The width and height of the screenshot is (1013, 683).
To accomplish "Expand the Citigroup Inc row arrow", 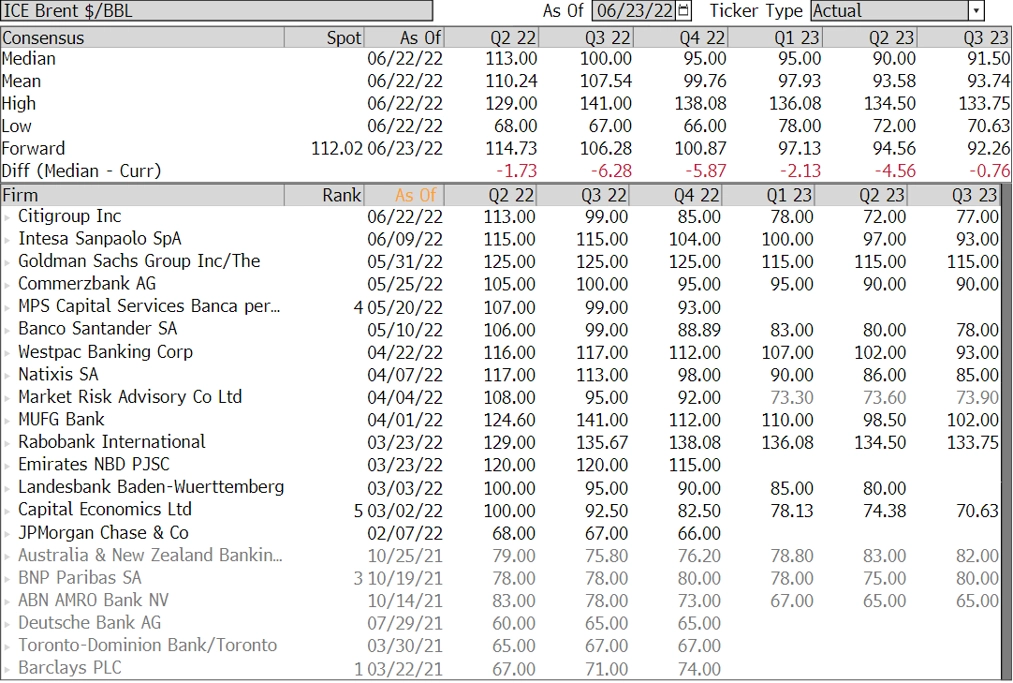I will tap(7, 217).
